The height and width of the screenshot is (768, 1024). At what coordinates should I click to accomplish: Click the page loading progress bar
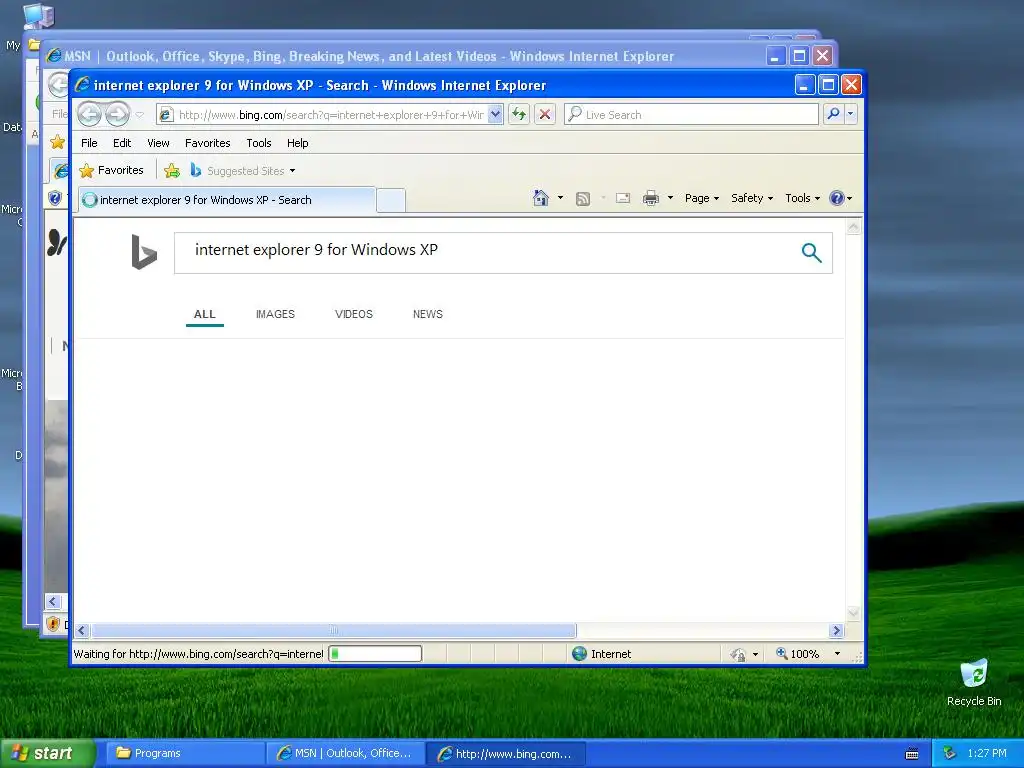[x=375, y=653]
